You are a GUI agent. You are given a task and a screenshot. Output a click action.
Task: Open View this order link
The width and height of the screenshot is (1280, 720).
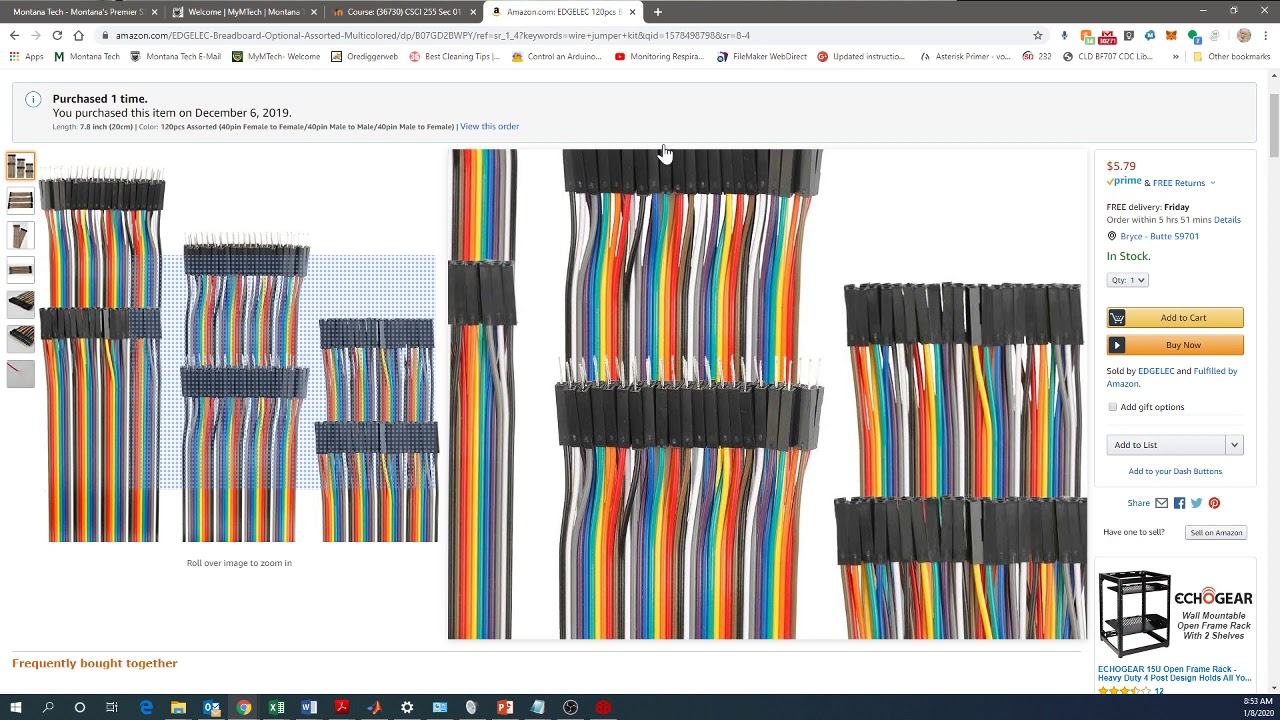pos(489,126)
